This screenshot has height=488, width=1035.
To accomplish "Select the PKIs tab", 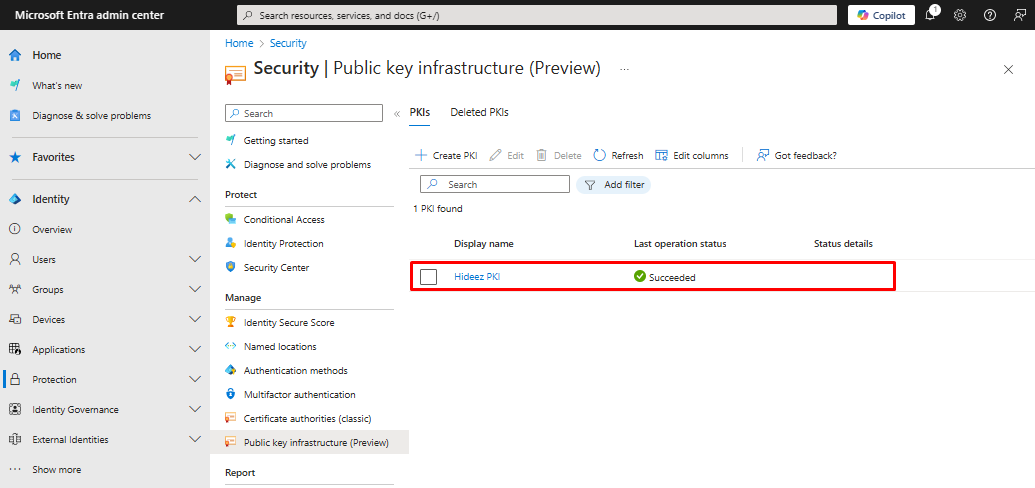I will 420,113.
